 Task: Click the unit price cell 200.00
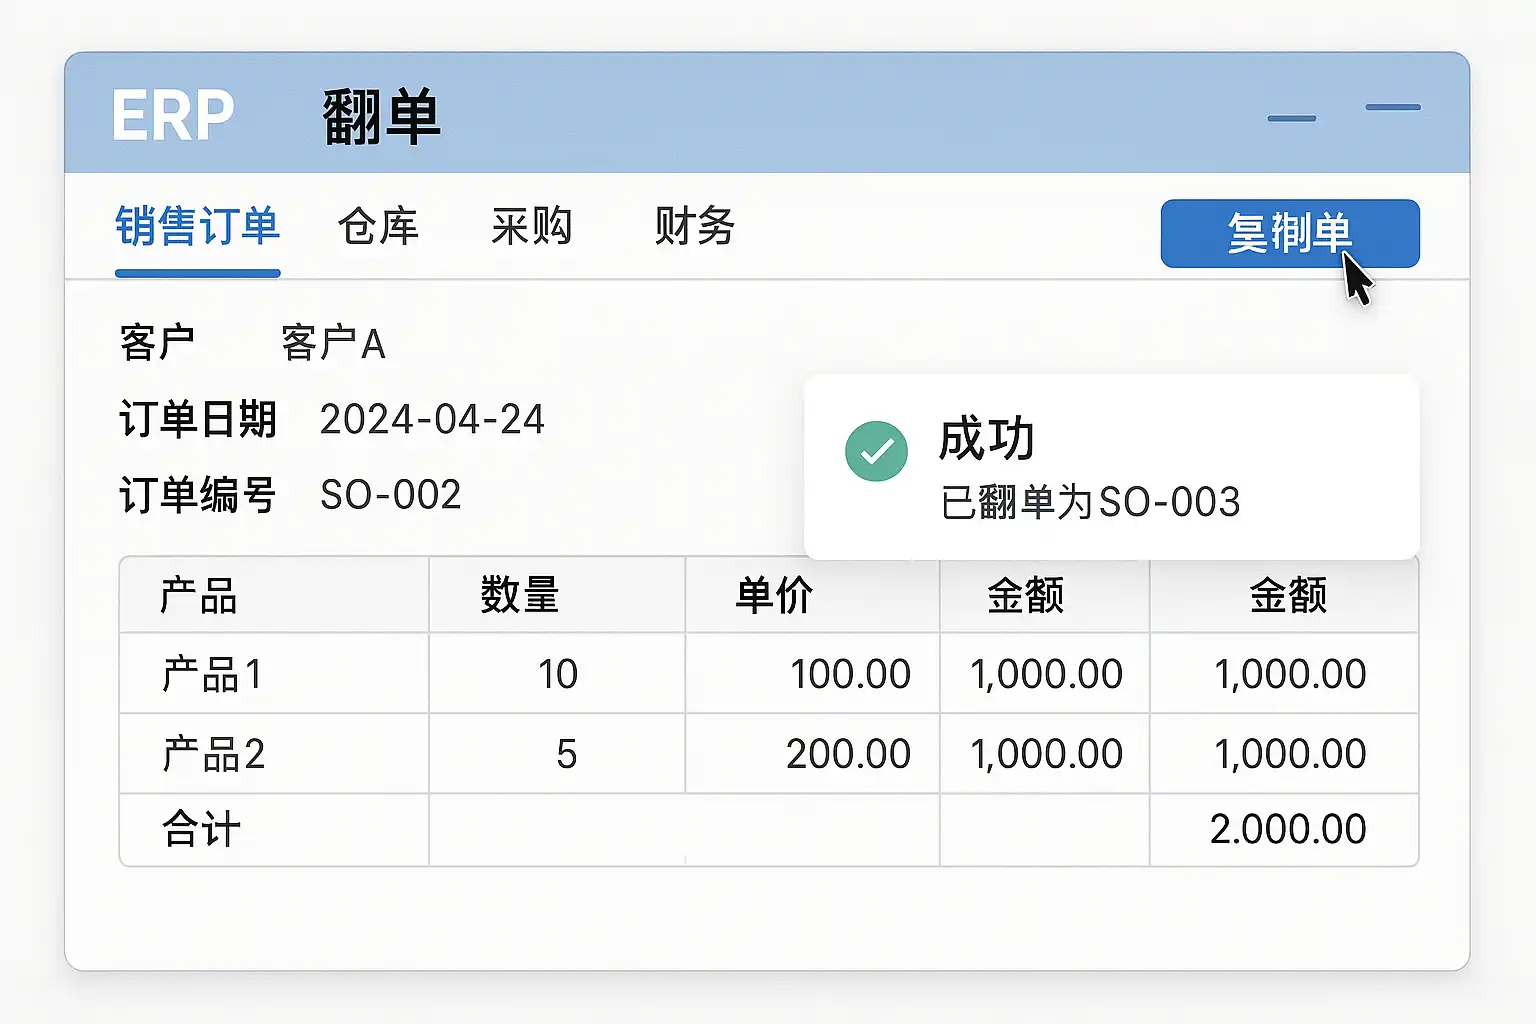[848, 754]
